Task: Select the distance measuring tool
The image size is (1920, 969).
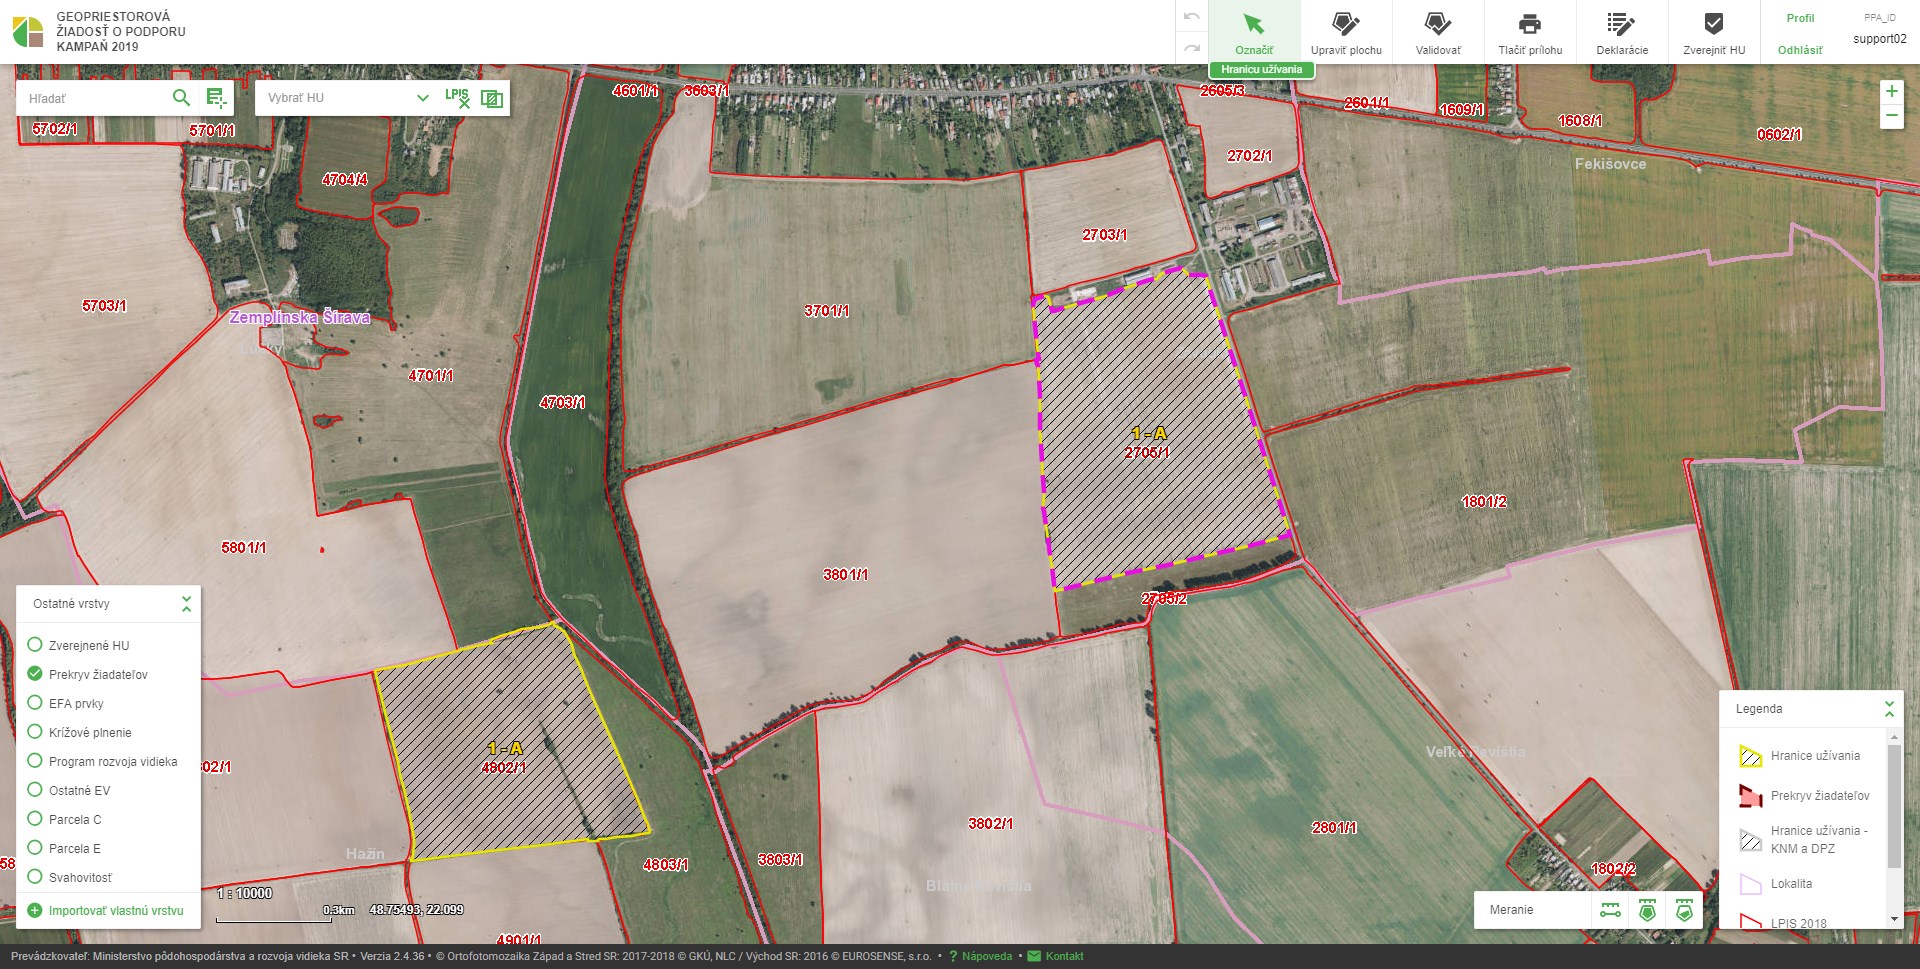Action: tap(1610, 910)
